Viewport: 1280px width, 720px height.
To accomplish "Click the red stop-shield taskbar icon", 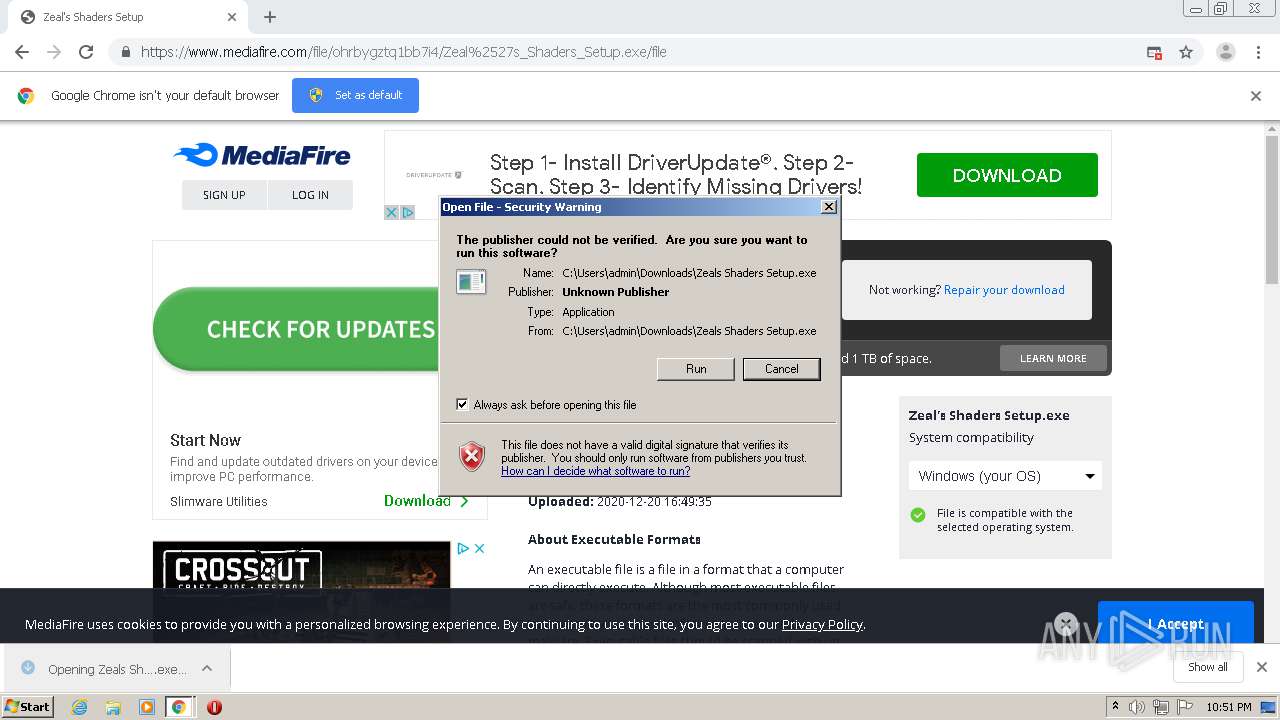I will (214, 707).
